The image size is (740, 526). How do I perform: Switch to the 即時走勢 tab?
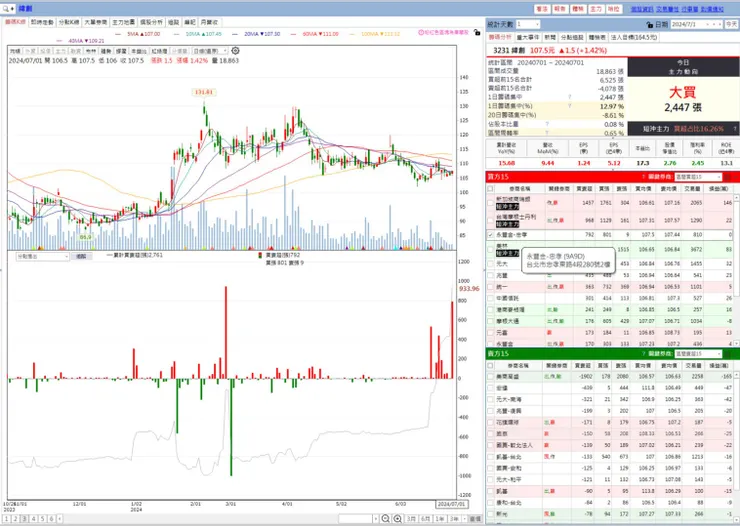point(42,22)
